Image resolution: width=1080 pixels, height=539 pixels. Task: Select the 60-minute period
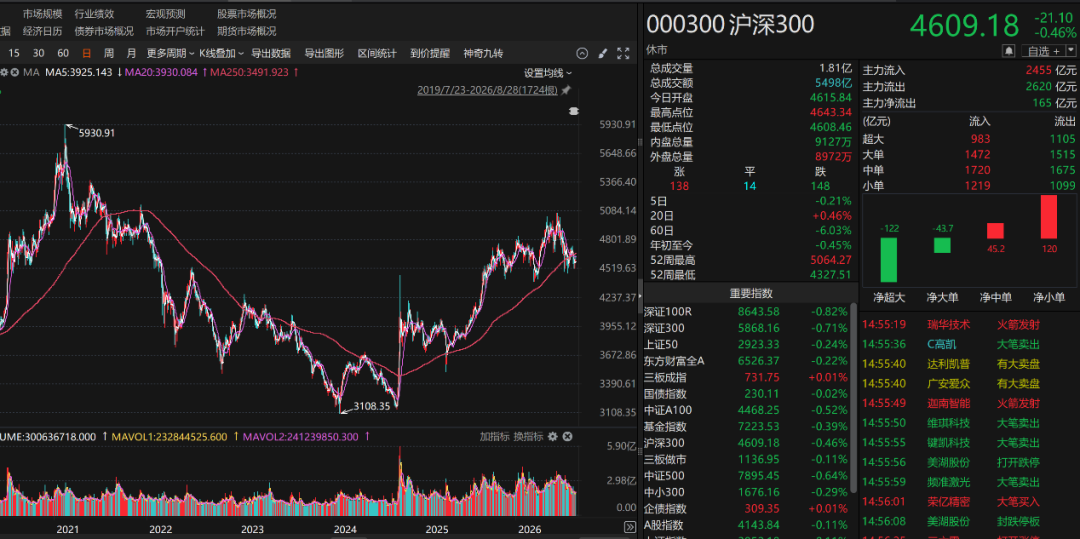[63, 53]
